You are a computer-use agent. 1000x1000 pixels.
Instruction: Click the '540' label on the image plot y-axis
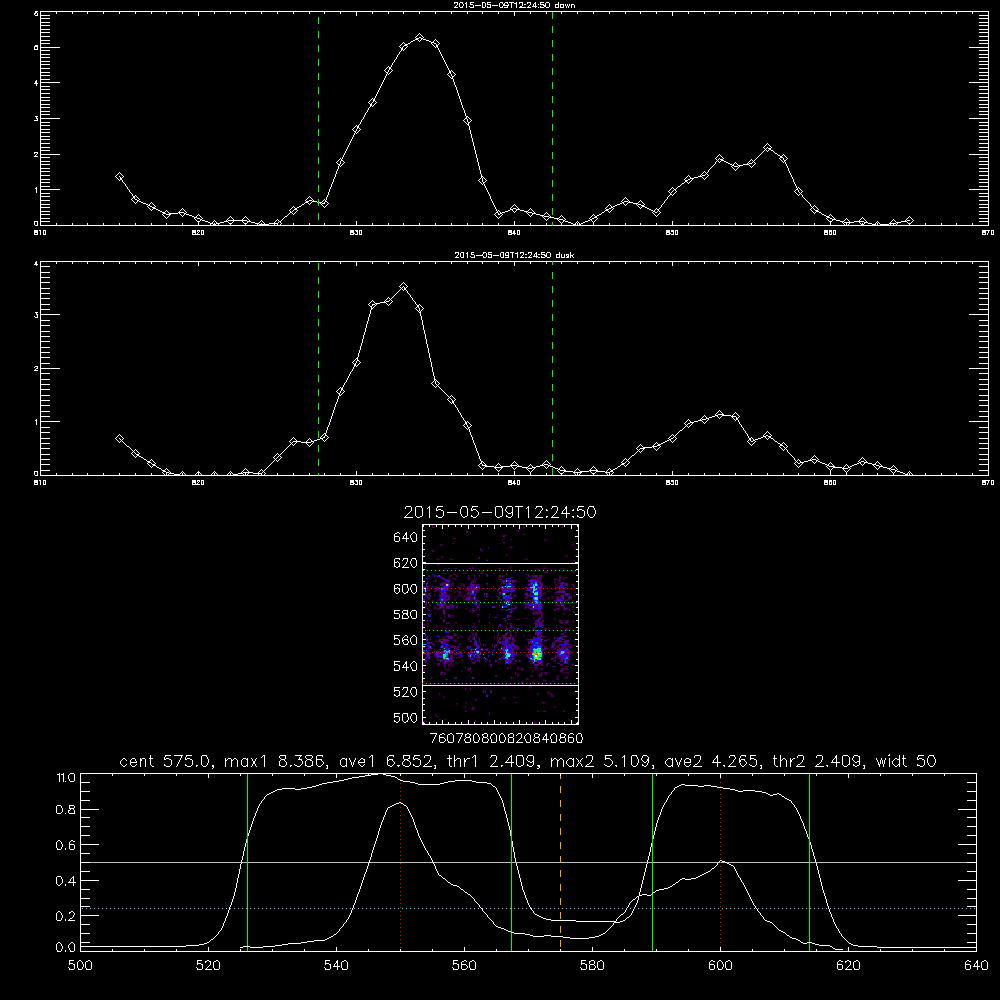(x=405, y=666)
